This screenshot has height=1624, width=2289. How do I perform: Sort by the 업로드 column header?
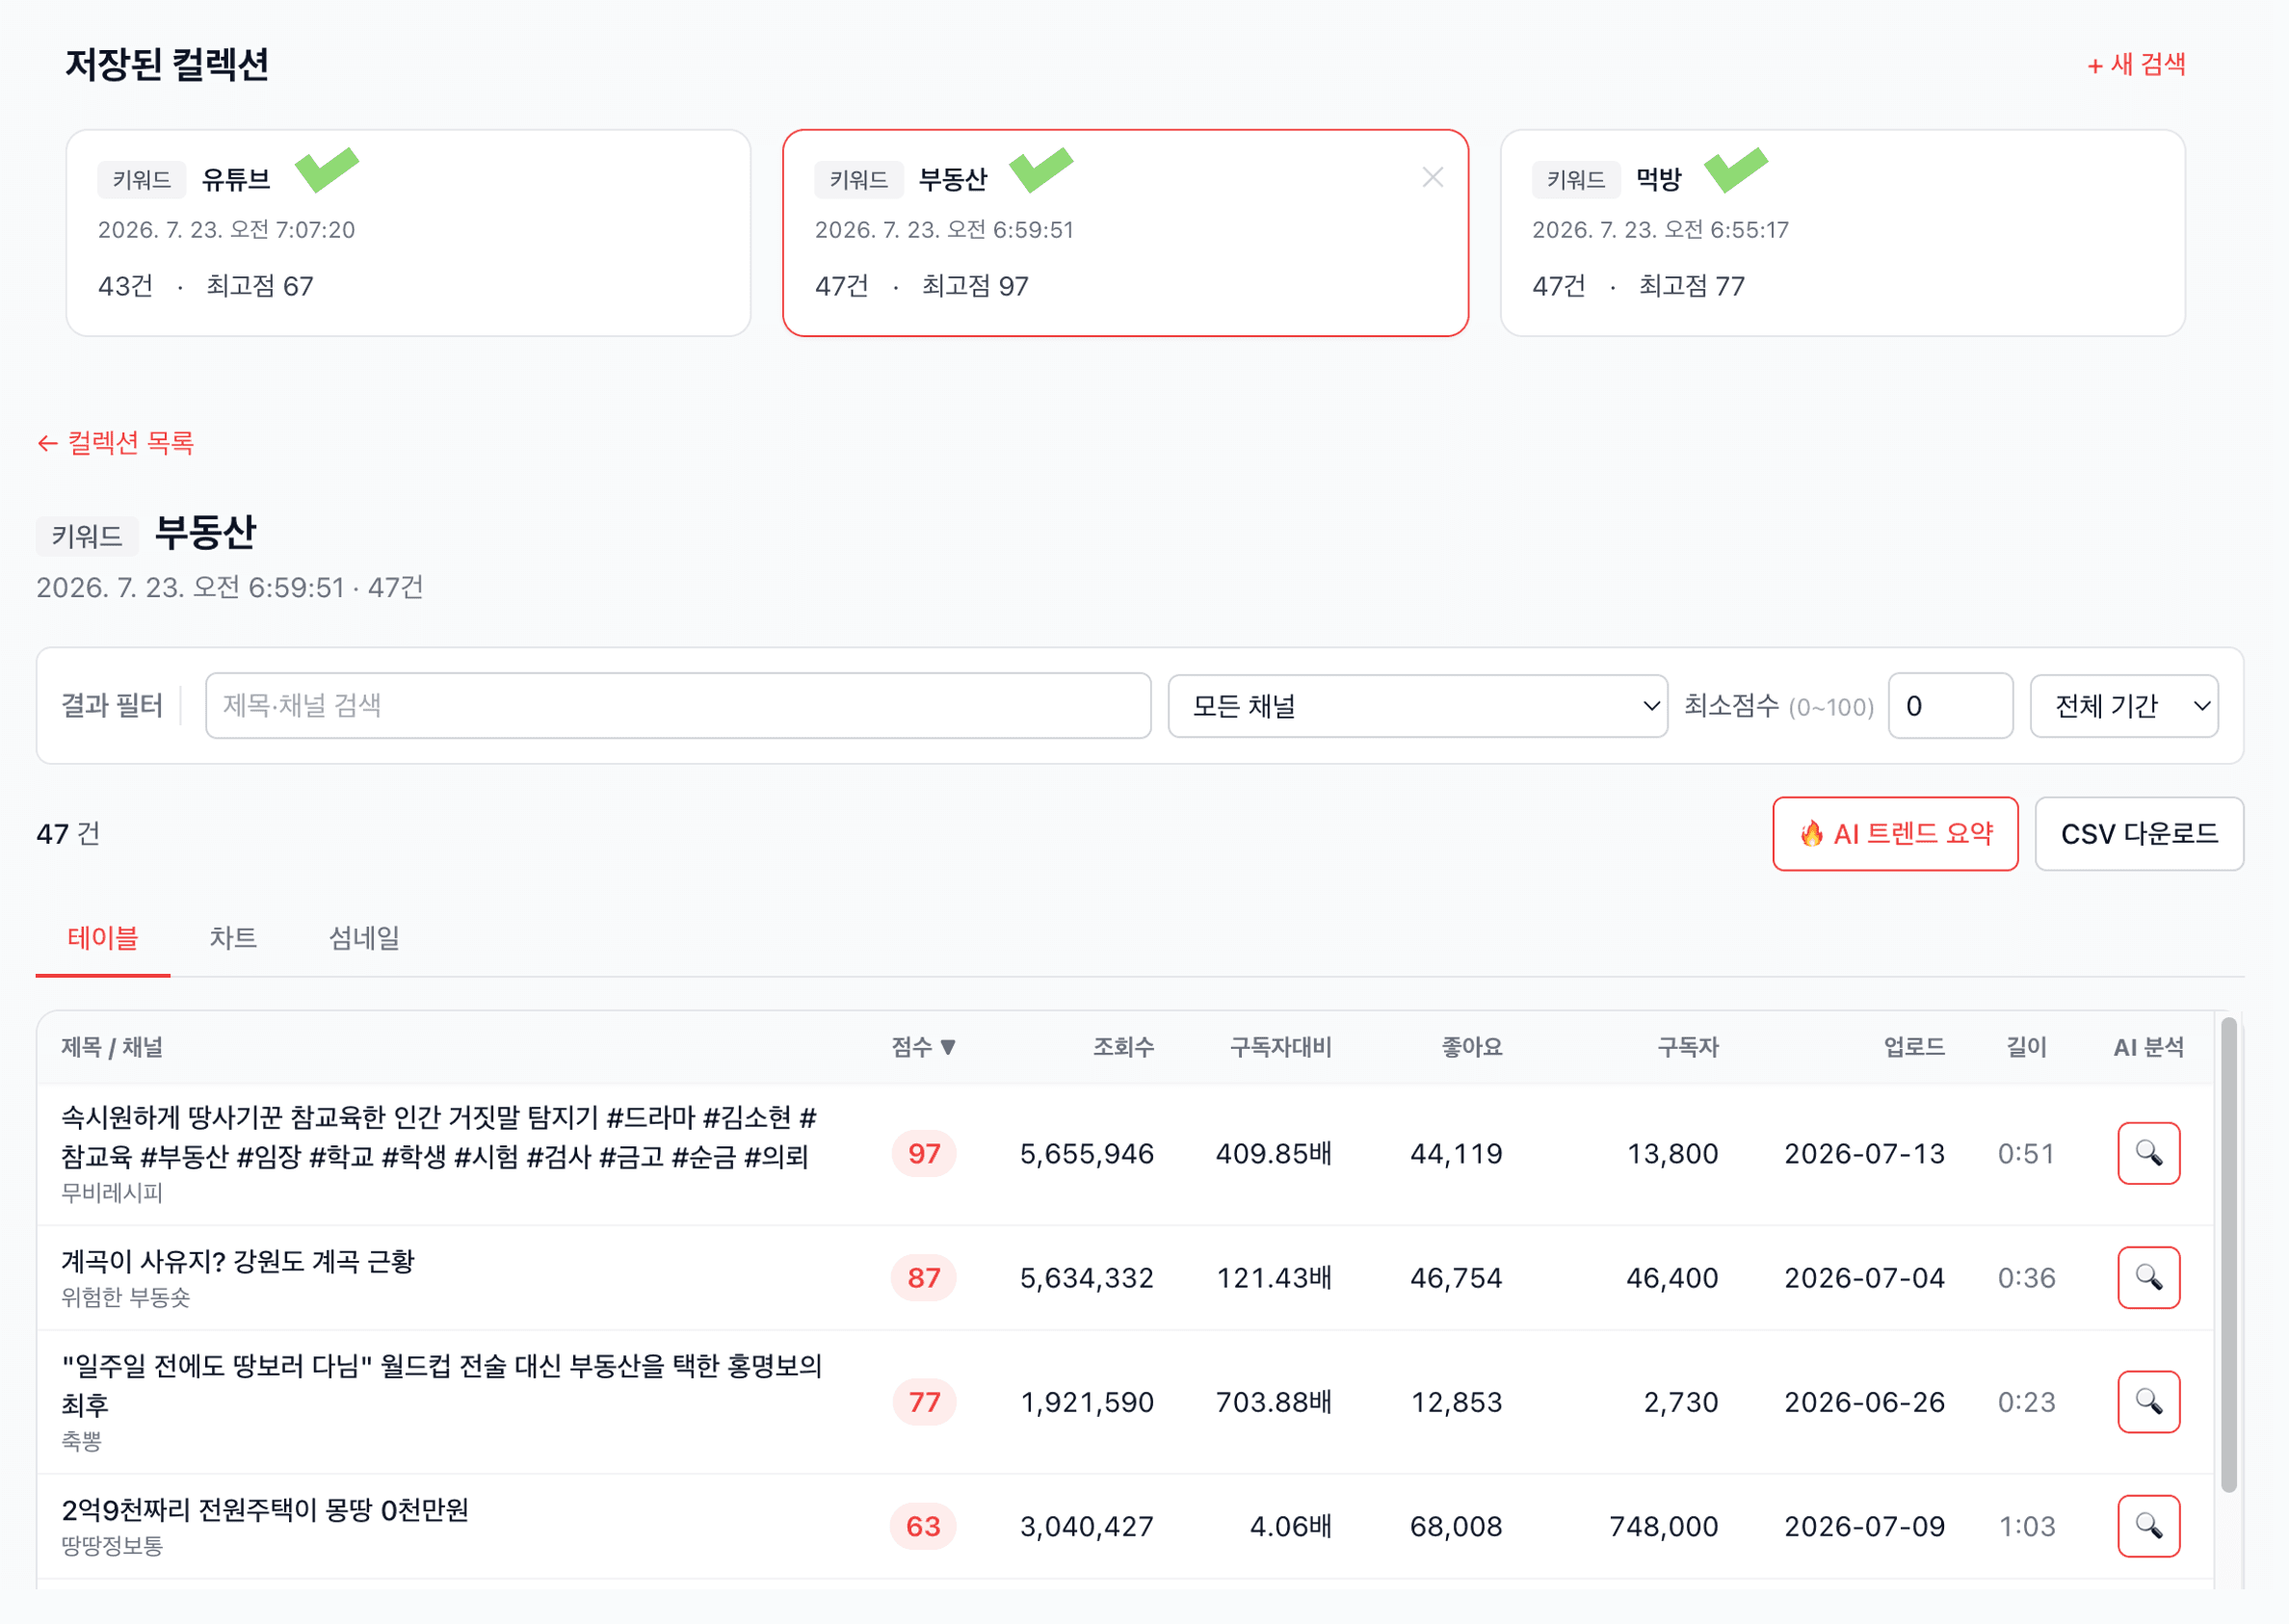(1914, 1047)
